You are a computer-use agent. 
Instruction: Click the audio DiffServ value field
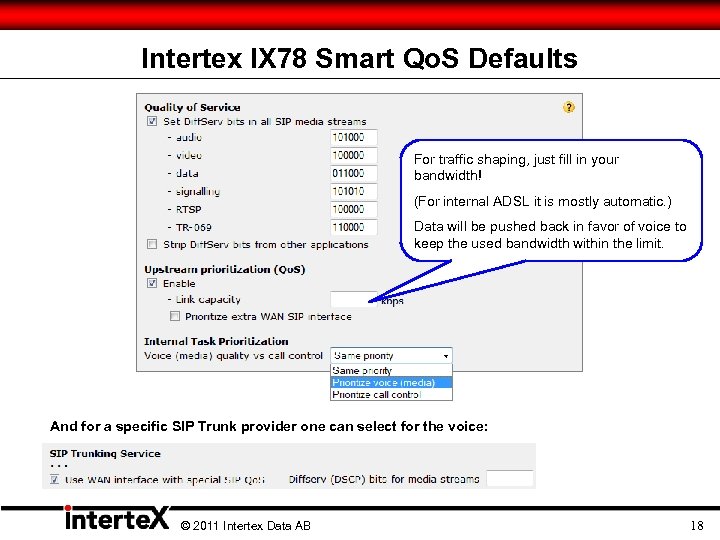click(x=354, y=137)
